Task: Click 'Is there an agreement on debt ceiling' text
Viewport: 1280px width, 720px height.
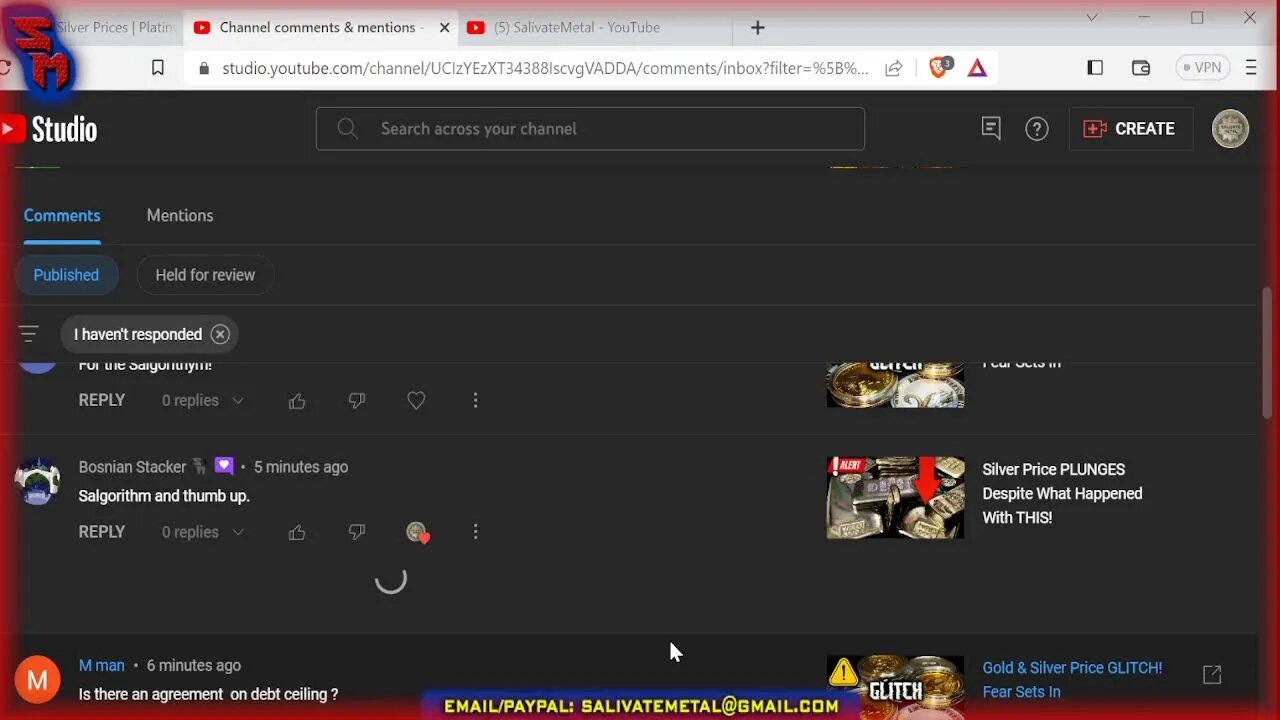Action: pyautogui.click(x=208, y=694)
